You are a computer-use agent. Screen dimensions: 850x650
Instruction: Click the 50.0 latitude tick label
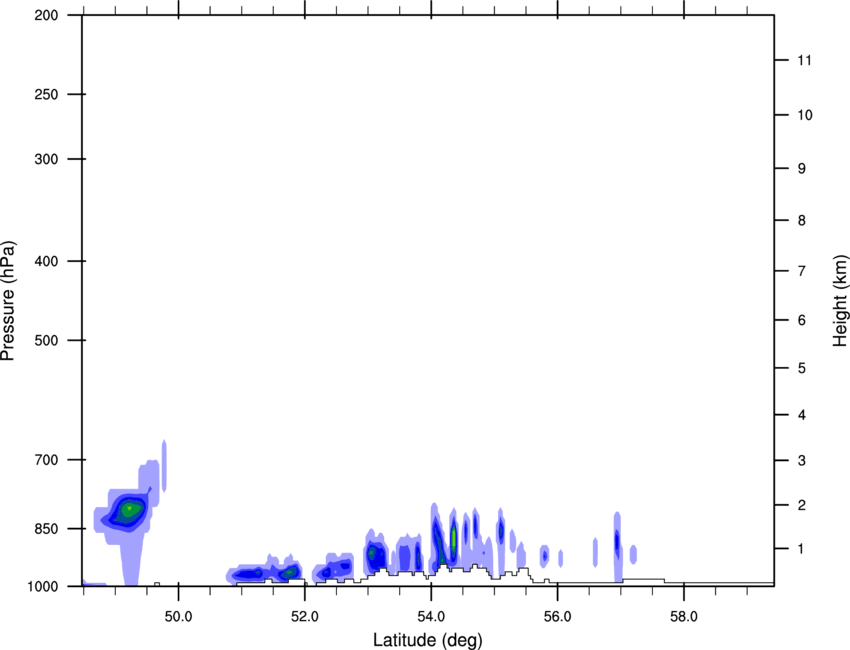(x=178, y=617)
